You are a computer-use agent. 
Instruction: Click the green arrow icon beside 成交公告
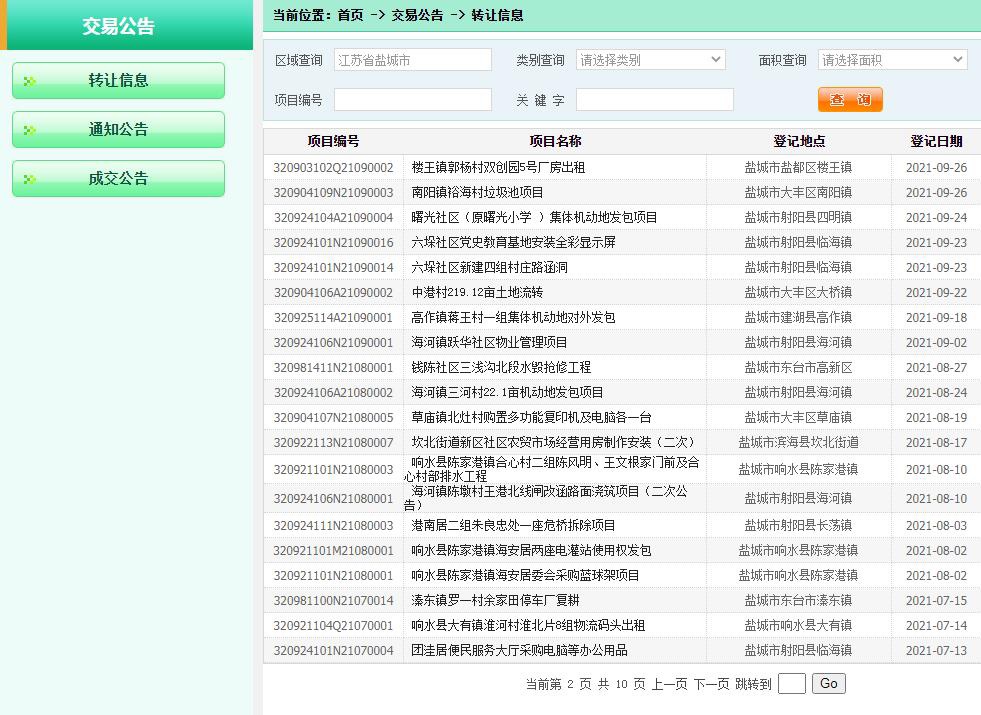pyautogui.click(x=30, y=180)
